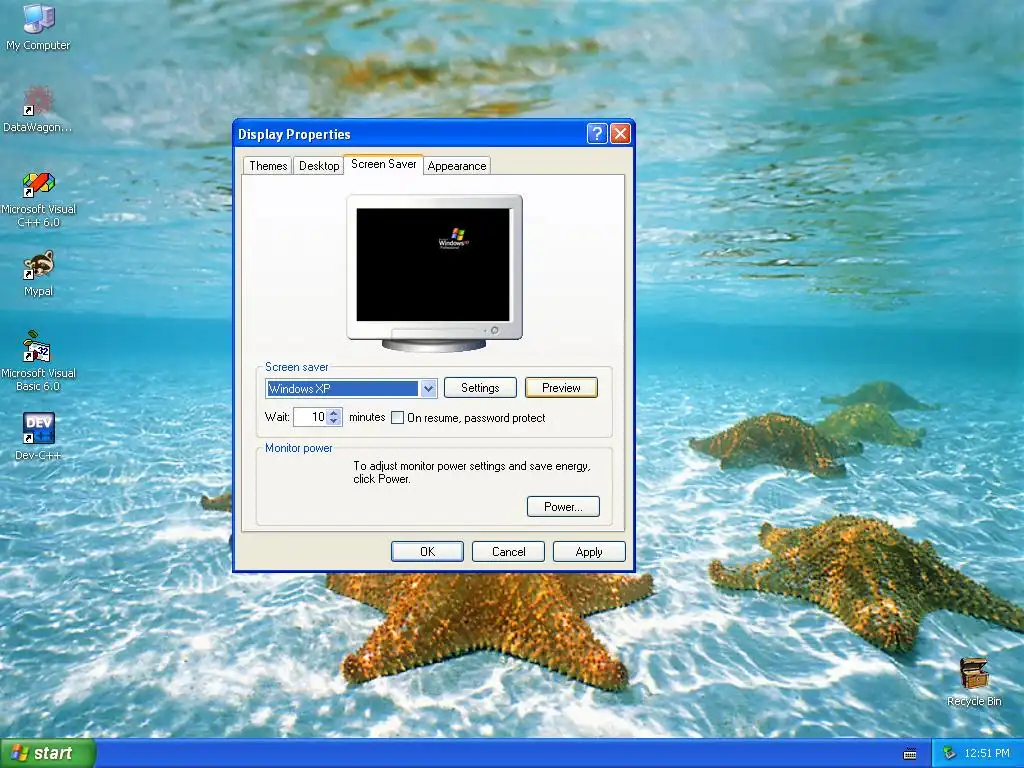
Task: Increase wait minutes with up arrow
Action: (334, 413)
